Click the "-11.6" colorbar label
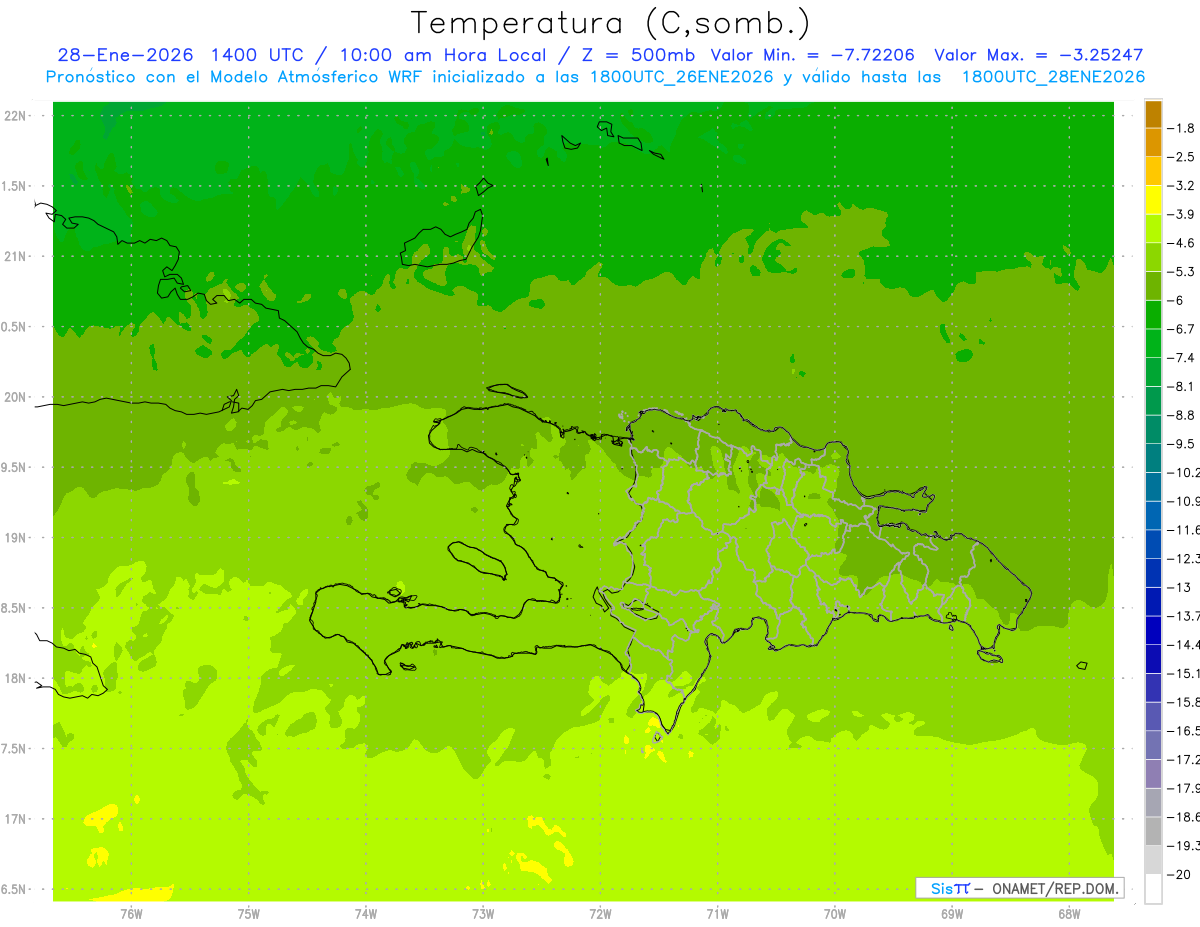Image resolution: width=1200 pixels, height=927 pixels. 1183,530
